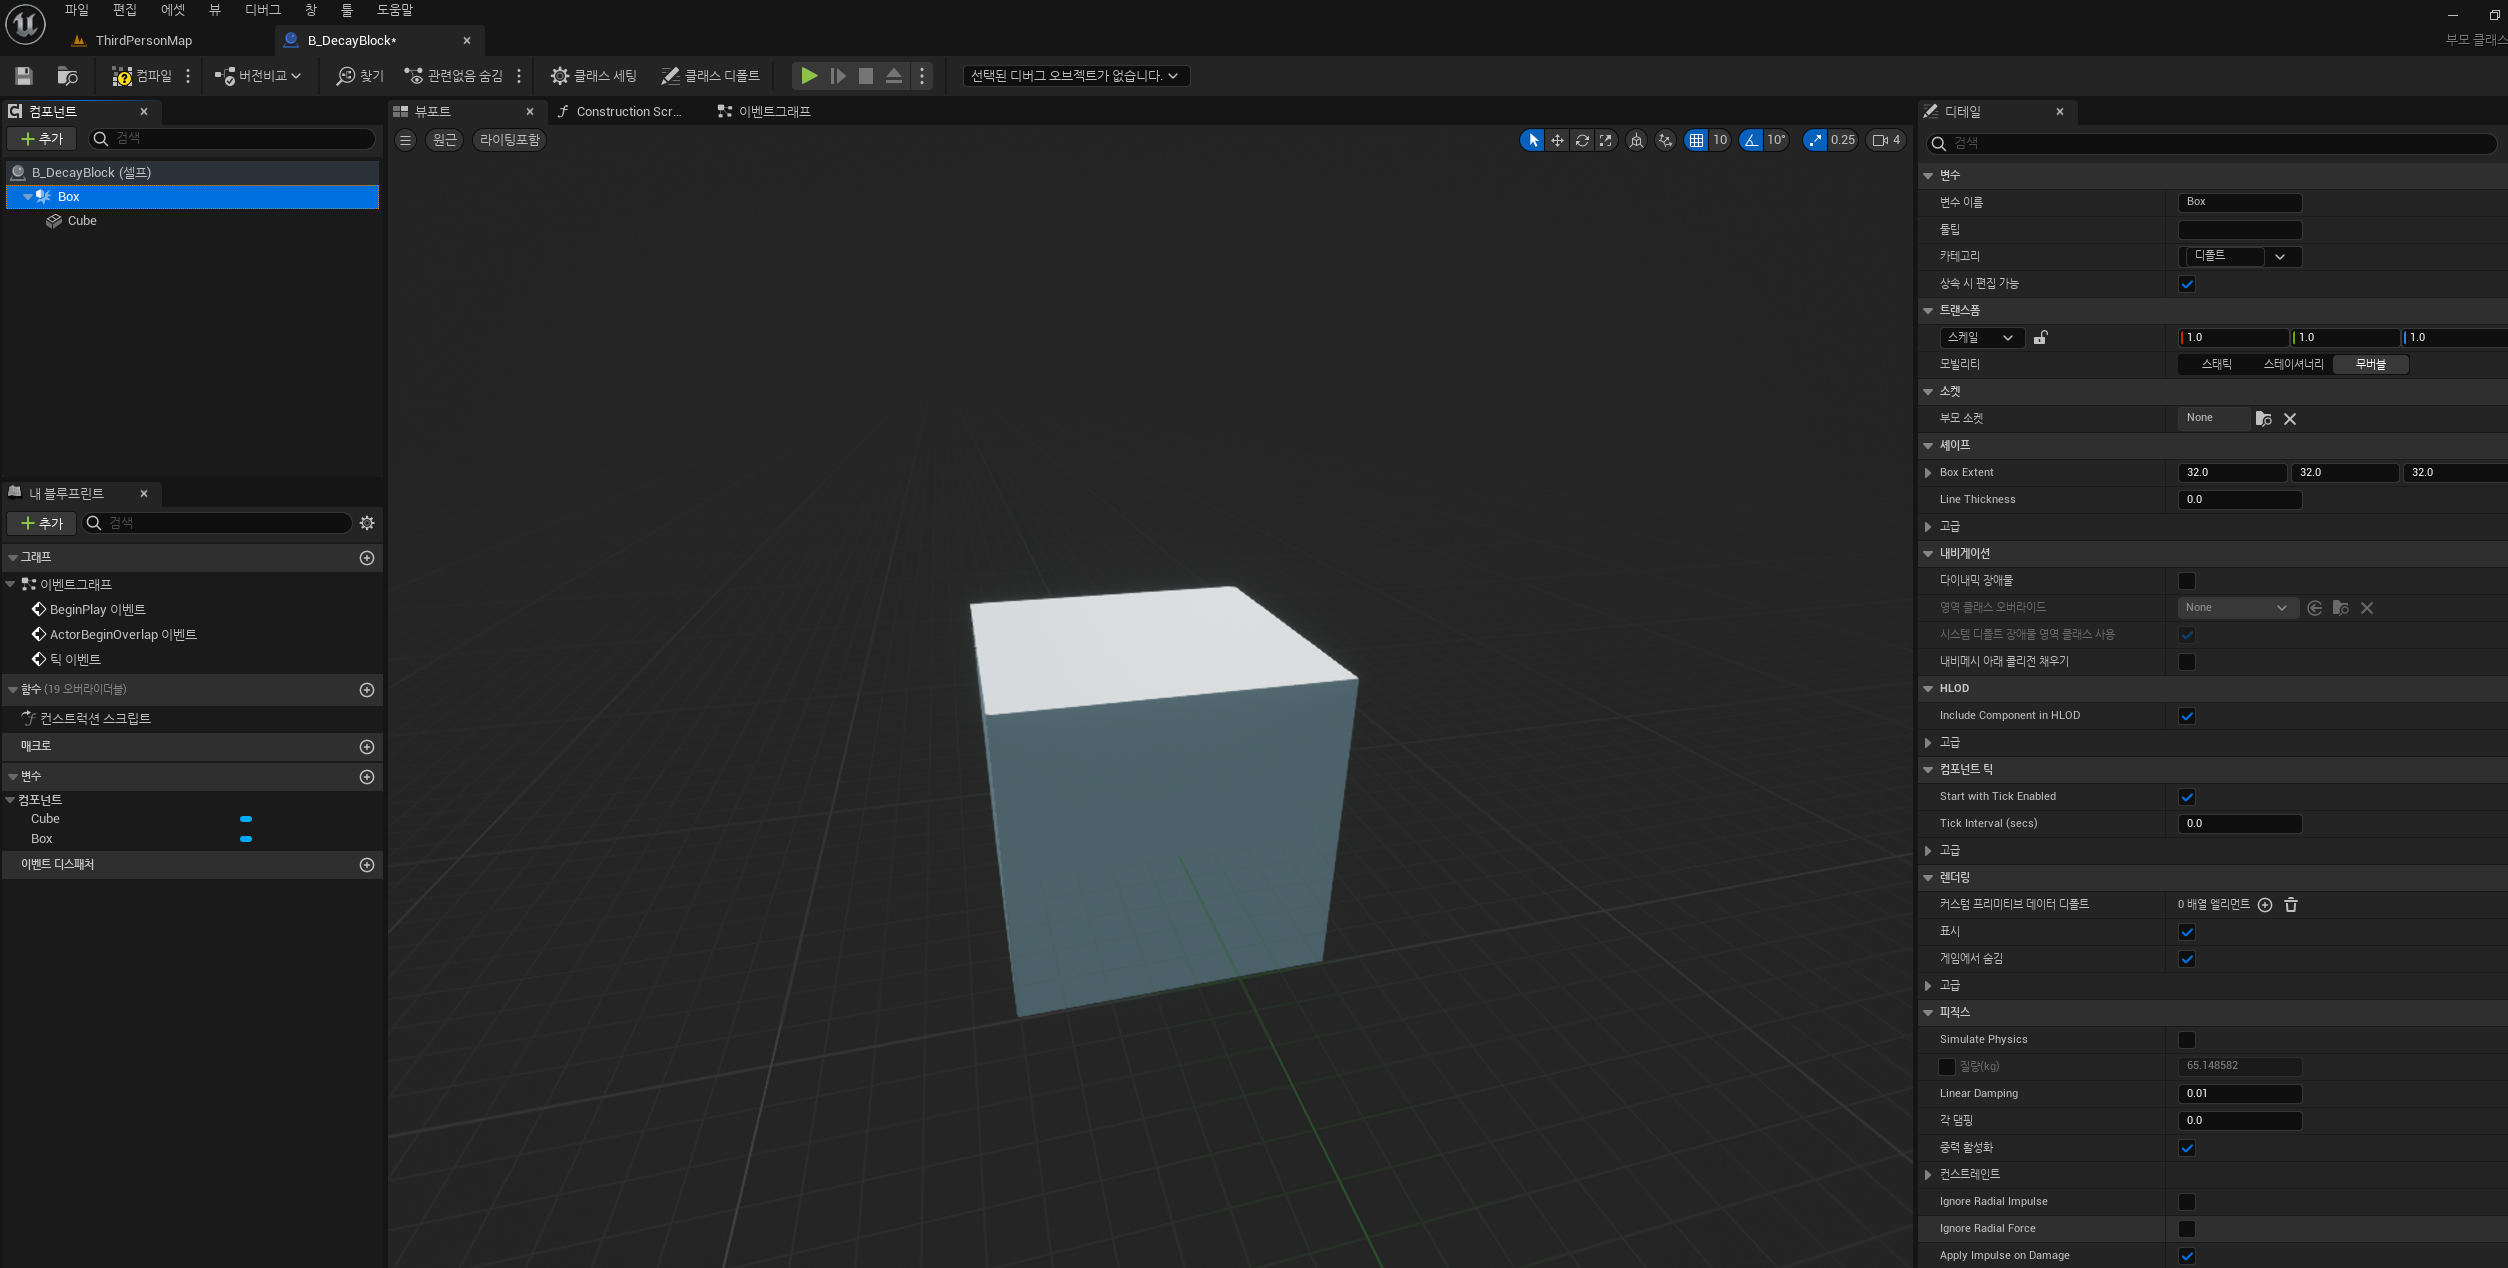Add a new function with the 함수 plus icon
The image size is (2508, 1268).
point(367,690)
